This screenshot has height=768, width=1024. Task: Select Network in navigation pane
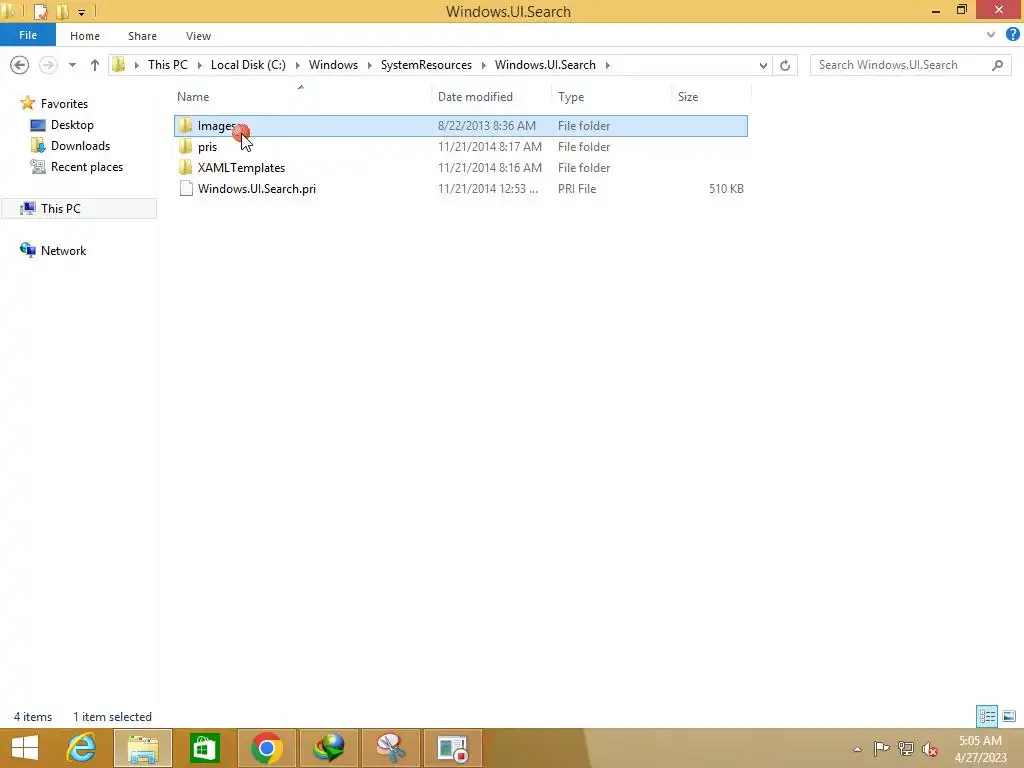coord(63,251)
